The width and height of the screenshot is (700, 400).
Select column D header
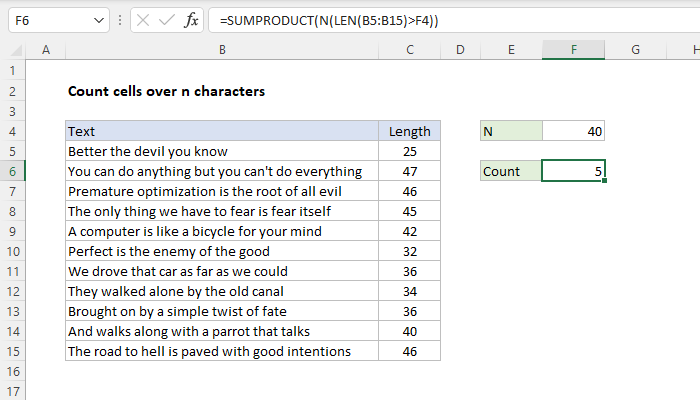(x=460, y=50)
